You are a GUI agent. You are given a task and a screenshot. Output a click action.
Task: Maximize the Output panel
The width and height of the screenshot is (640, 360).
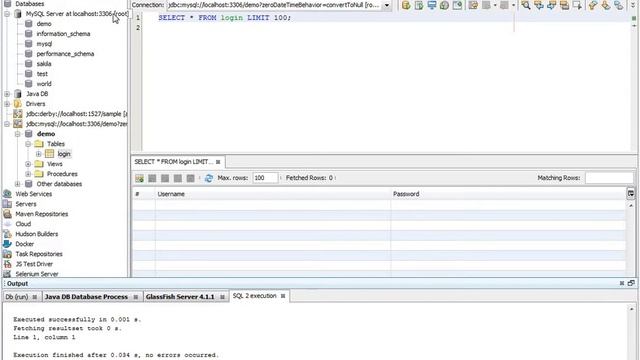(x=631, y=283)
